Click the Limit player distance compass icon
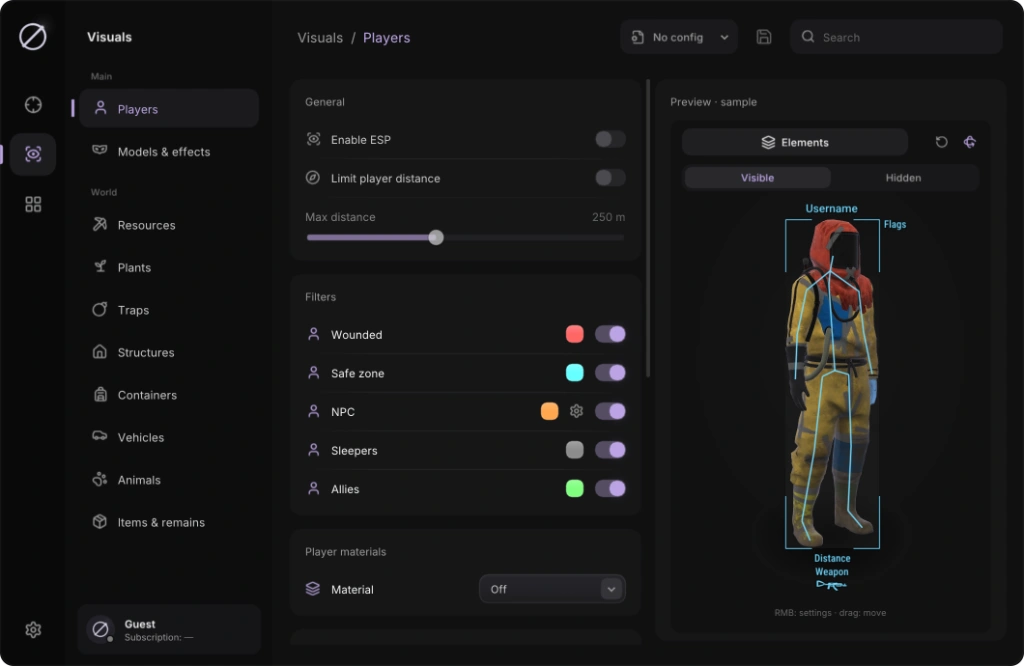Viewport: 1024px width, 666px height. (x=313, y=178)
